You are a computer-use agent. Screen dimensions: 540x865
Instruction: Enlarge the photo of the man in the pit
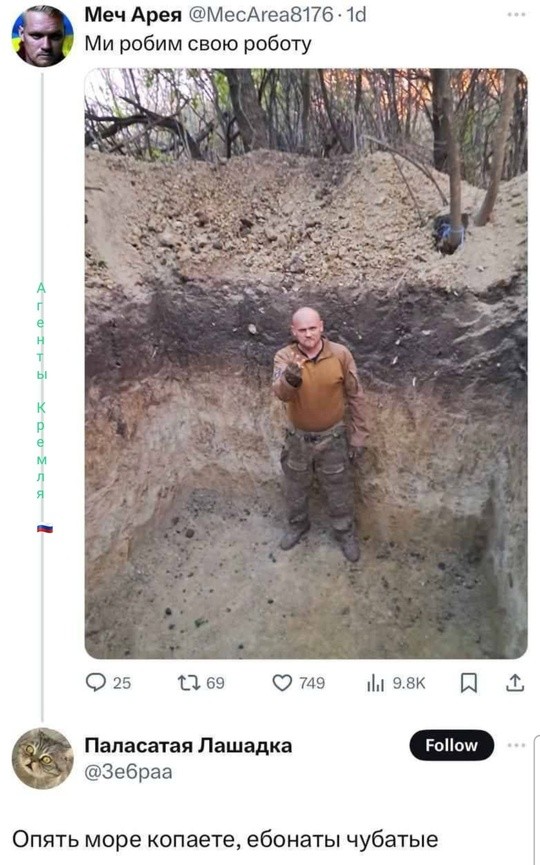(x=306, y=364)
